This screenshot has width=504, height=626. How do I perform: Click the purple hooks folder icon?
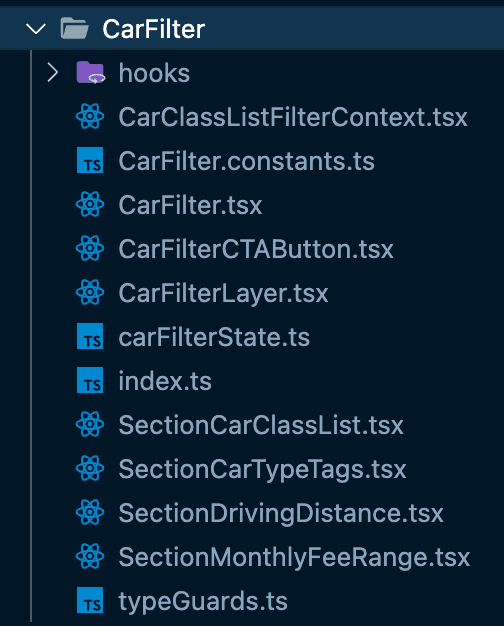90,73
